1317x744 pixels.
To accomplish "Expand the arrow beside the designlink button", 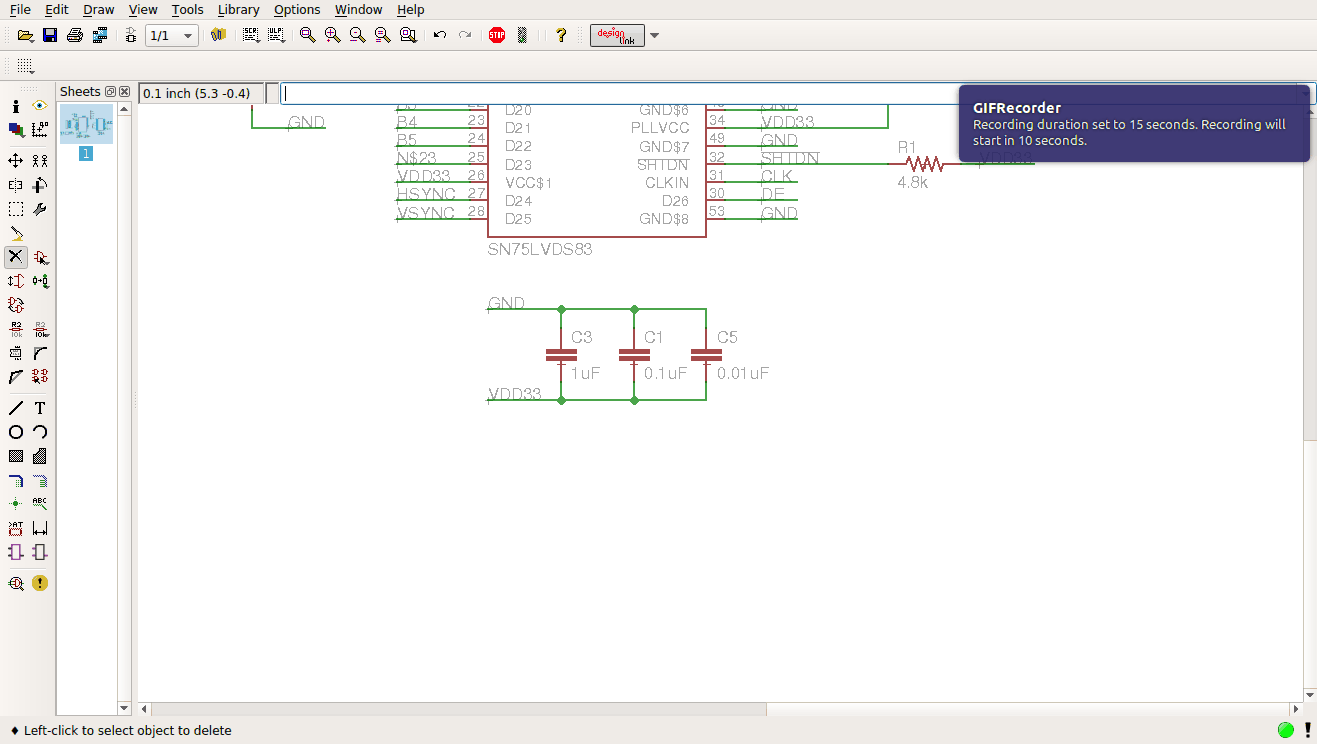I will [654, 36].
